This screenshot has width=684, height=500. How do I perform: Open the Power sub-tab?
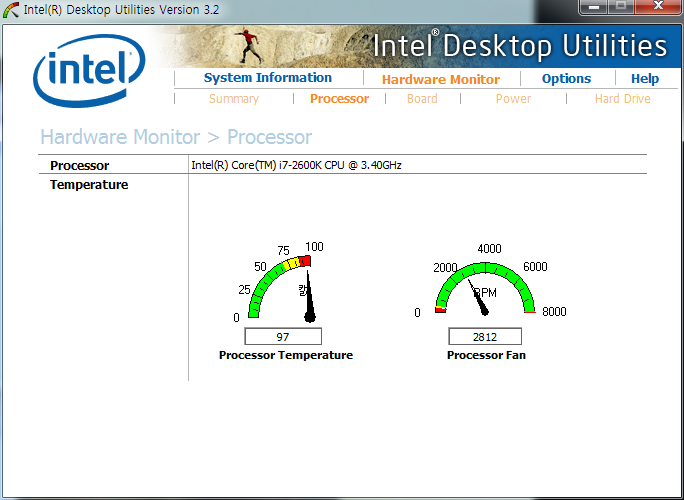tap(513, 99)
